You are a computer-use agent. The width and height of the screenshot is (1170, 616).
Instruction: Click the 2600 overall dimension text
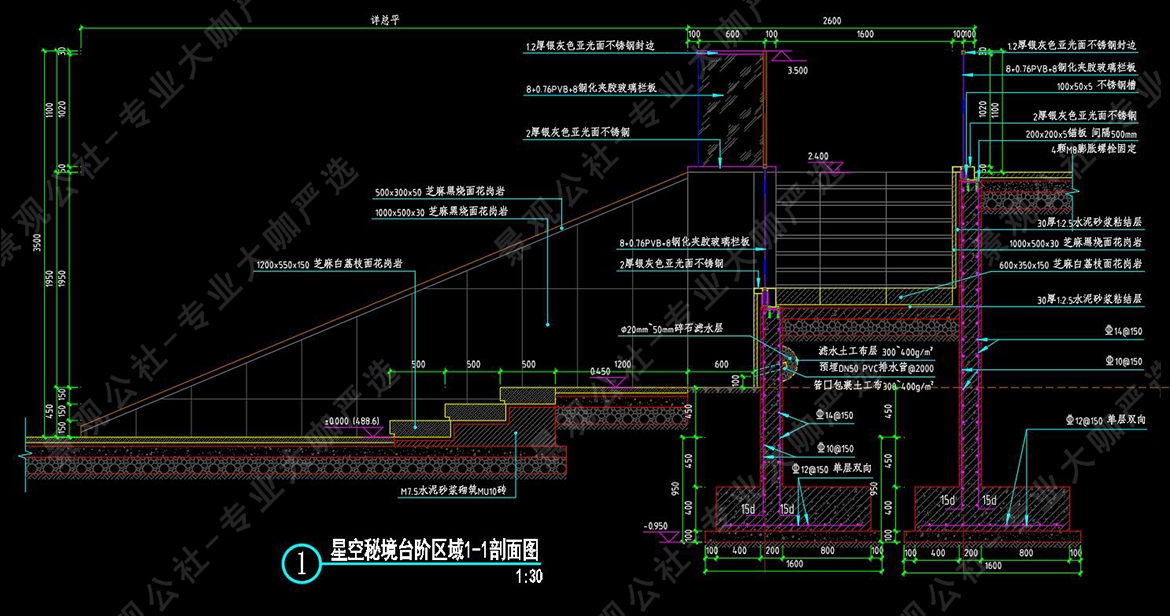(x=832, y=21)
